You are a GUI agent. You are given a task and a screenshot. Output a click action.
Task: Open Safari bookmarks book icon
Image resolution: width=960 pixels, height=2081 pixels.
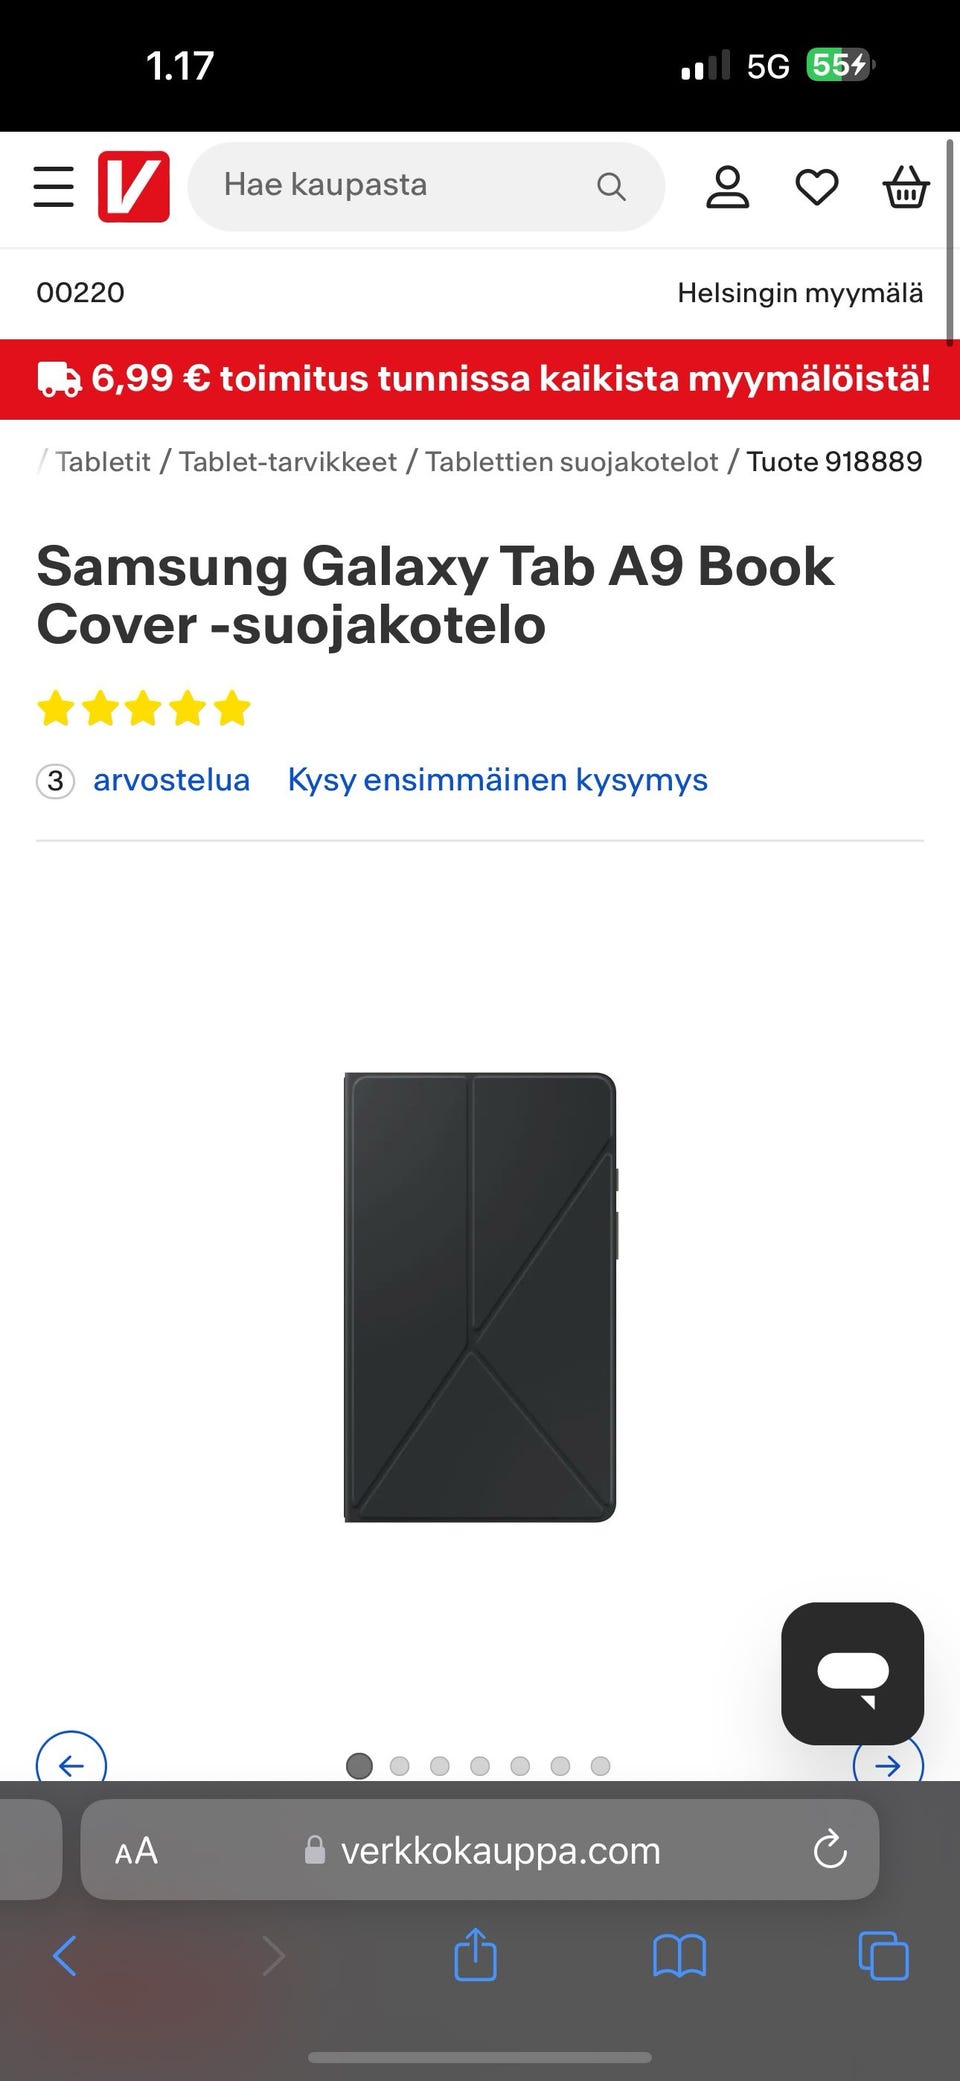click(x=680, y=1956)
